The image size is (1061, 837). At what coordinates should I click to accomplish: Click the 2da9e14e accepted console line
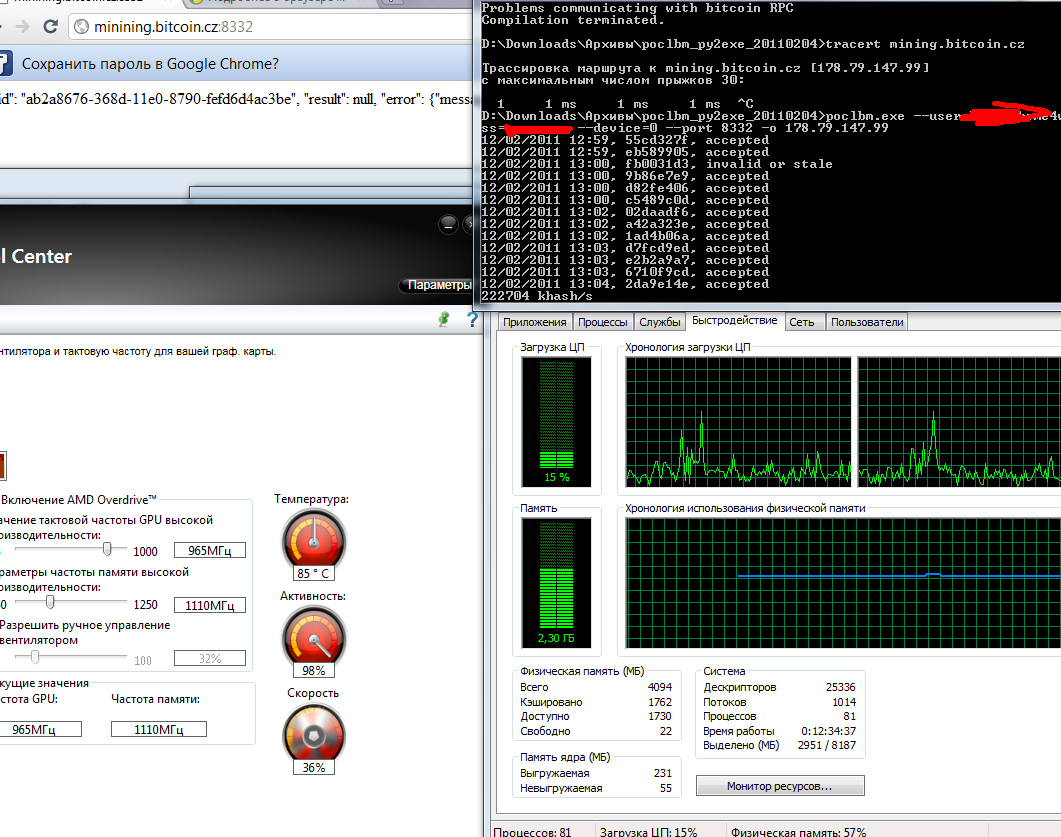click(x=625, y=284)
